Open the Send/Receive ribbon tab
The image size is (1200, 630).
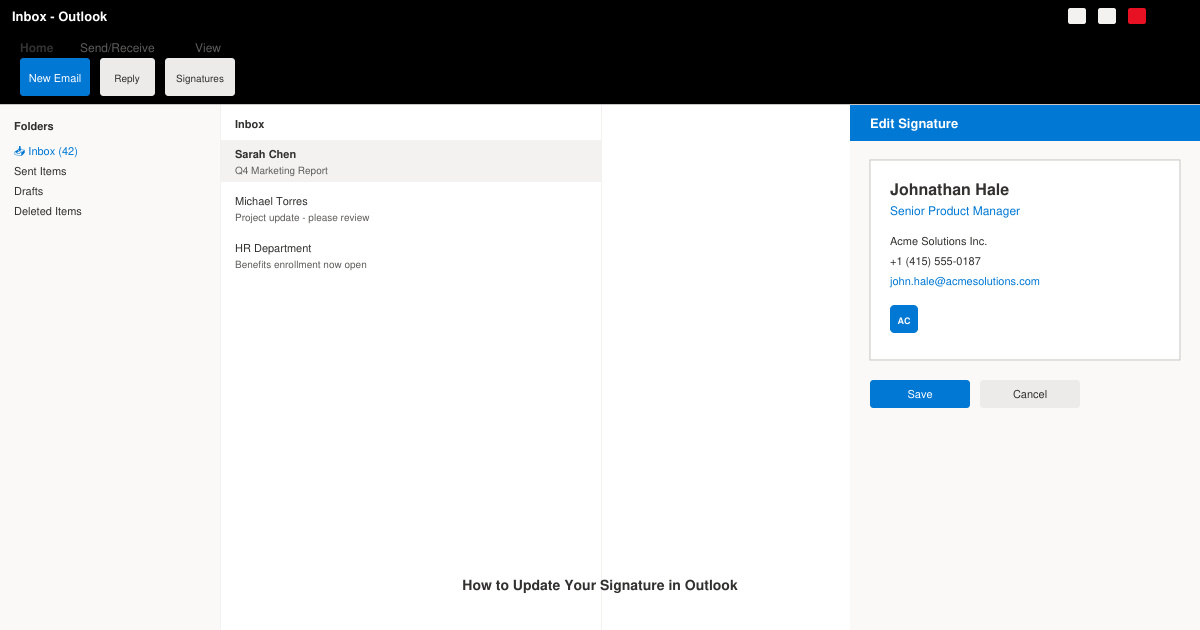pyautogui.click(x=117, y=48)
